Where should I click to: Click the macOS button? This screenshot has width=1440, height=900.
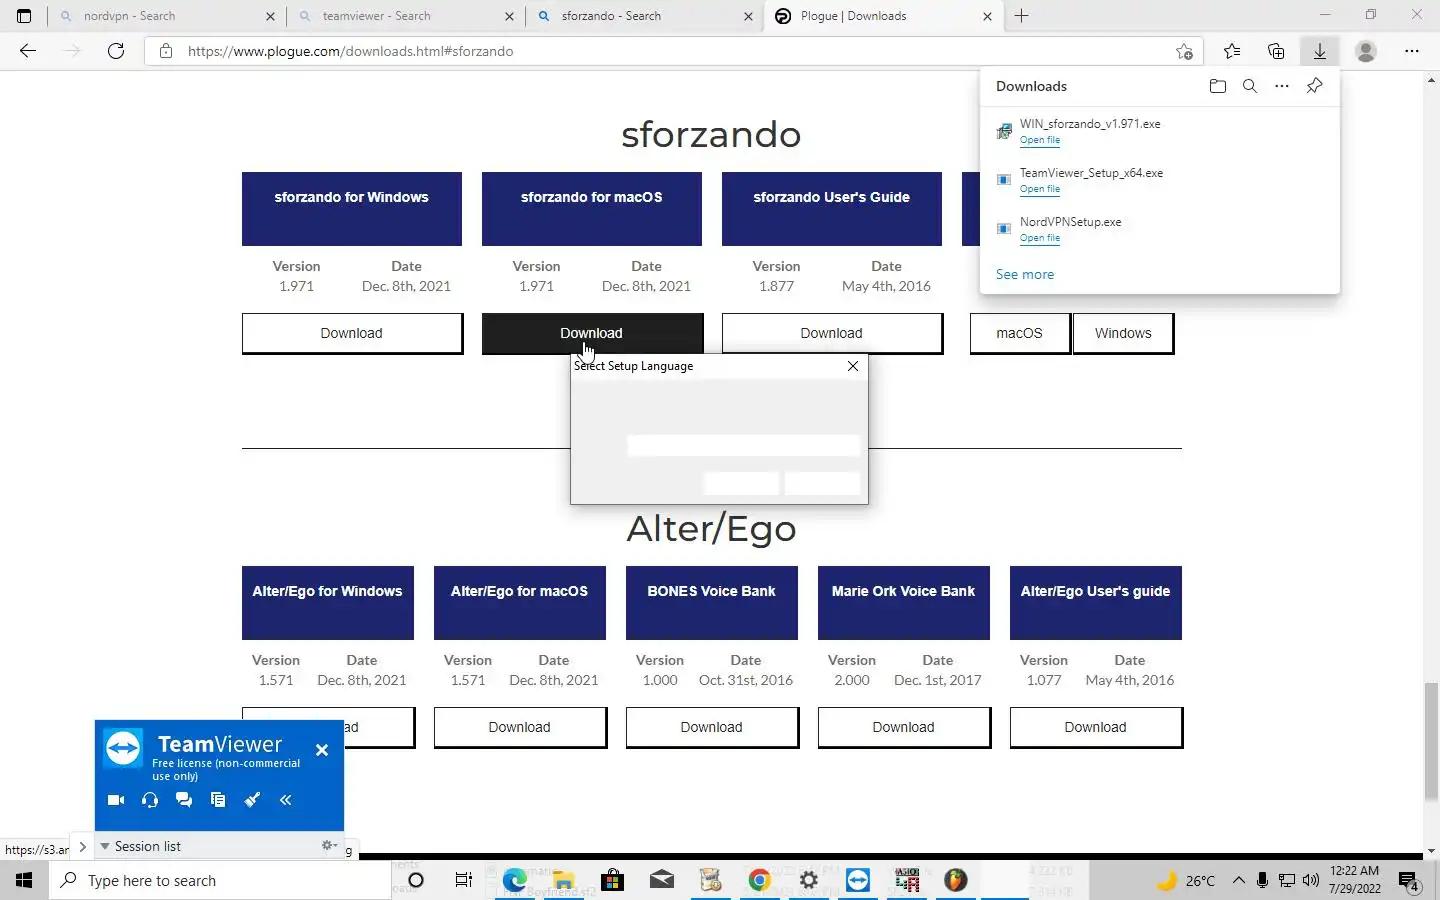[1020, 333]
